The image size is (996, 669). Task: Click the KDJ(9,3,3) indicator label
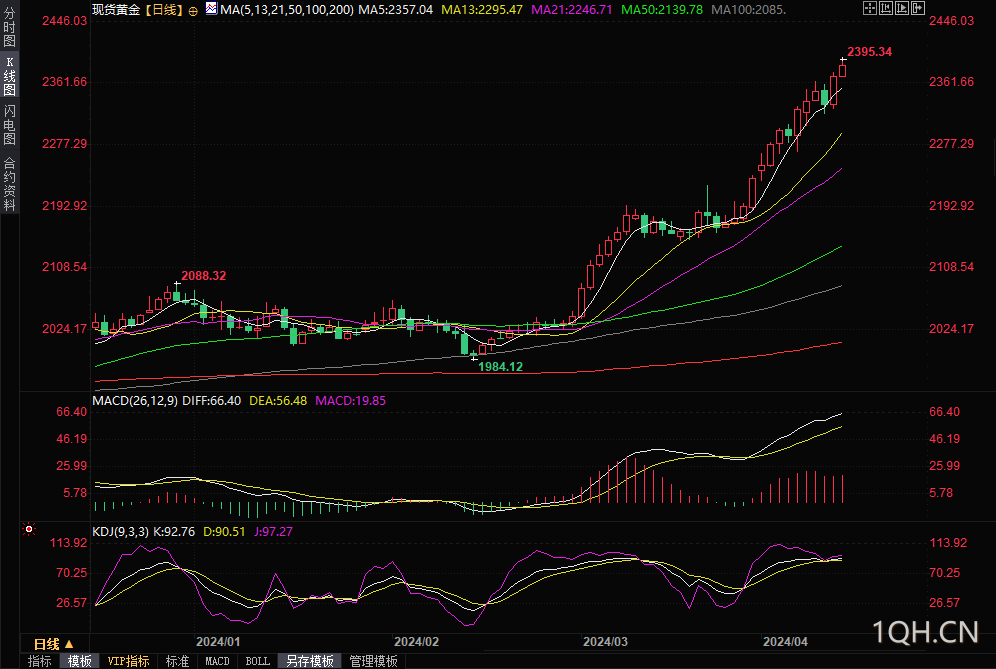click(x=121, y=532)
